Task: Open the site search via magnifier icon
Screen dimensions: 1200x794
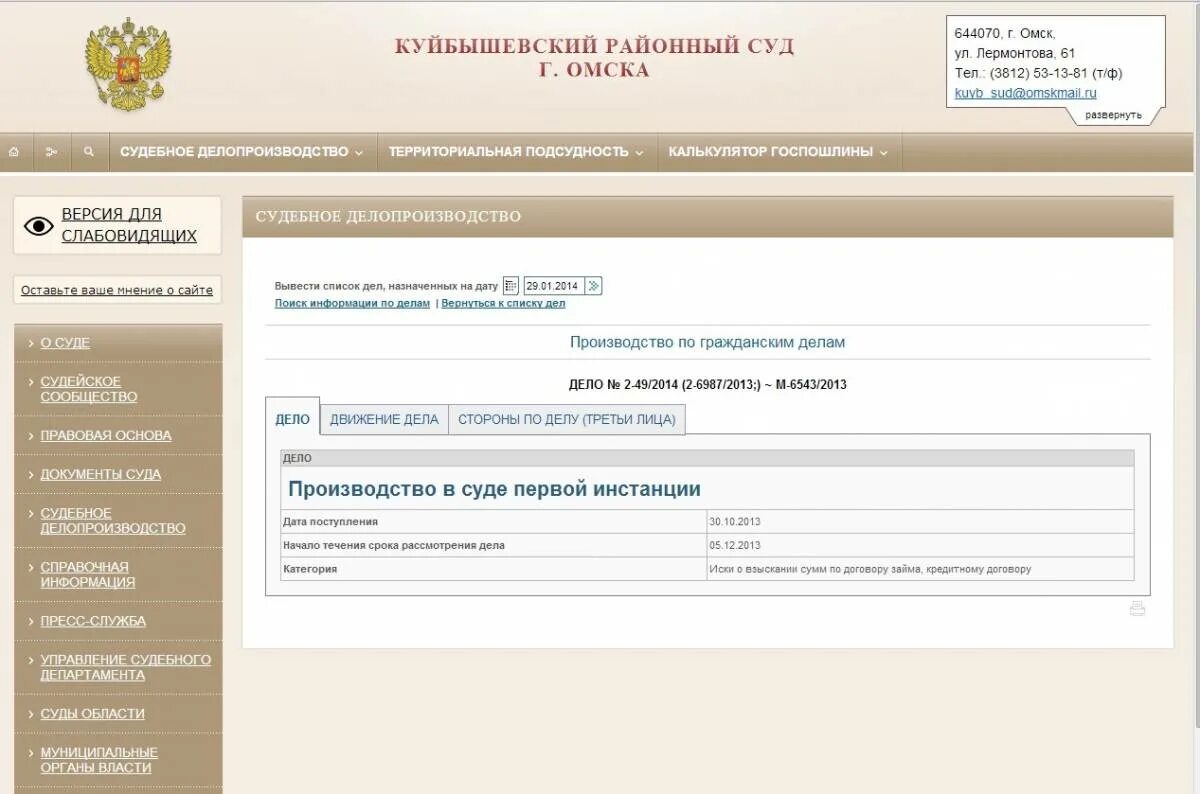Action: (x=88, y=151)
